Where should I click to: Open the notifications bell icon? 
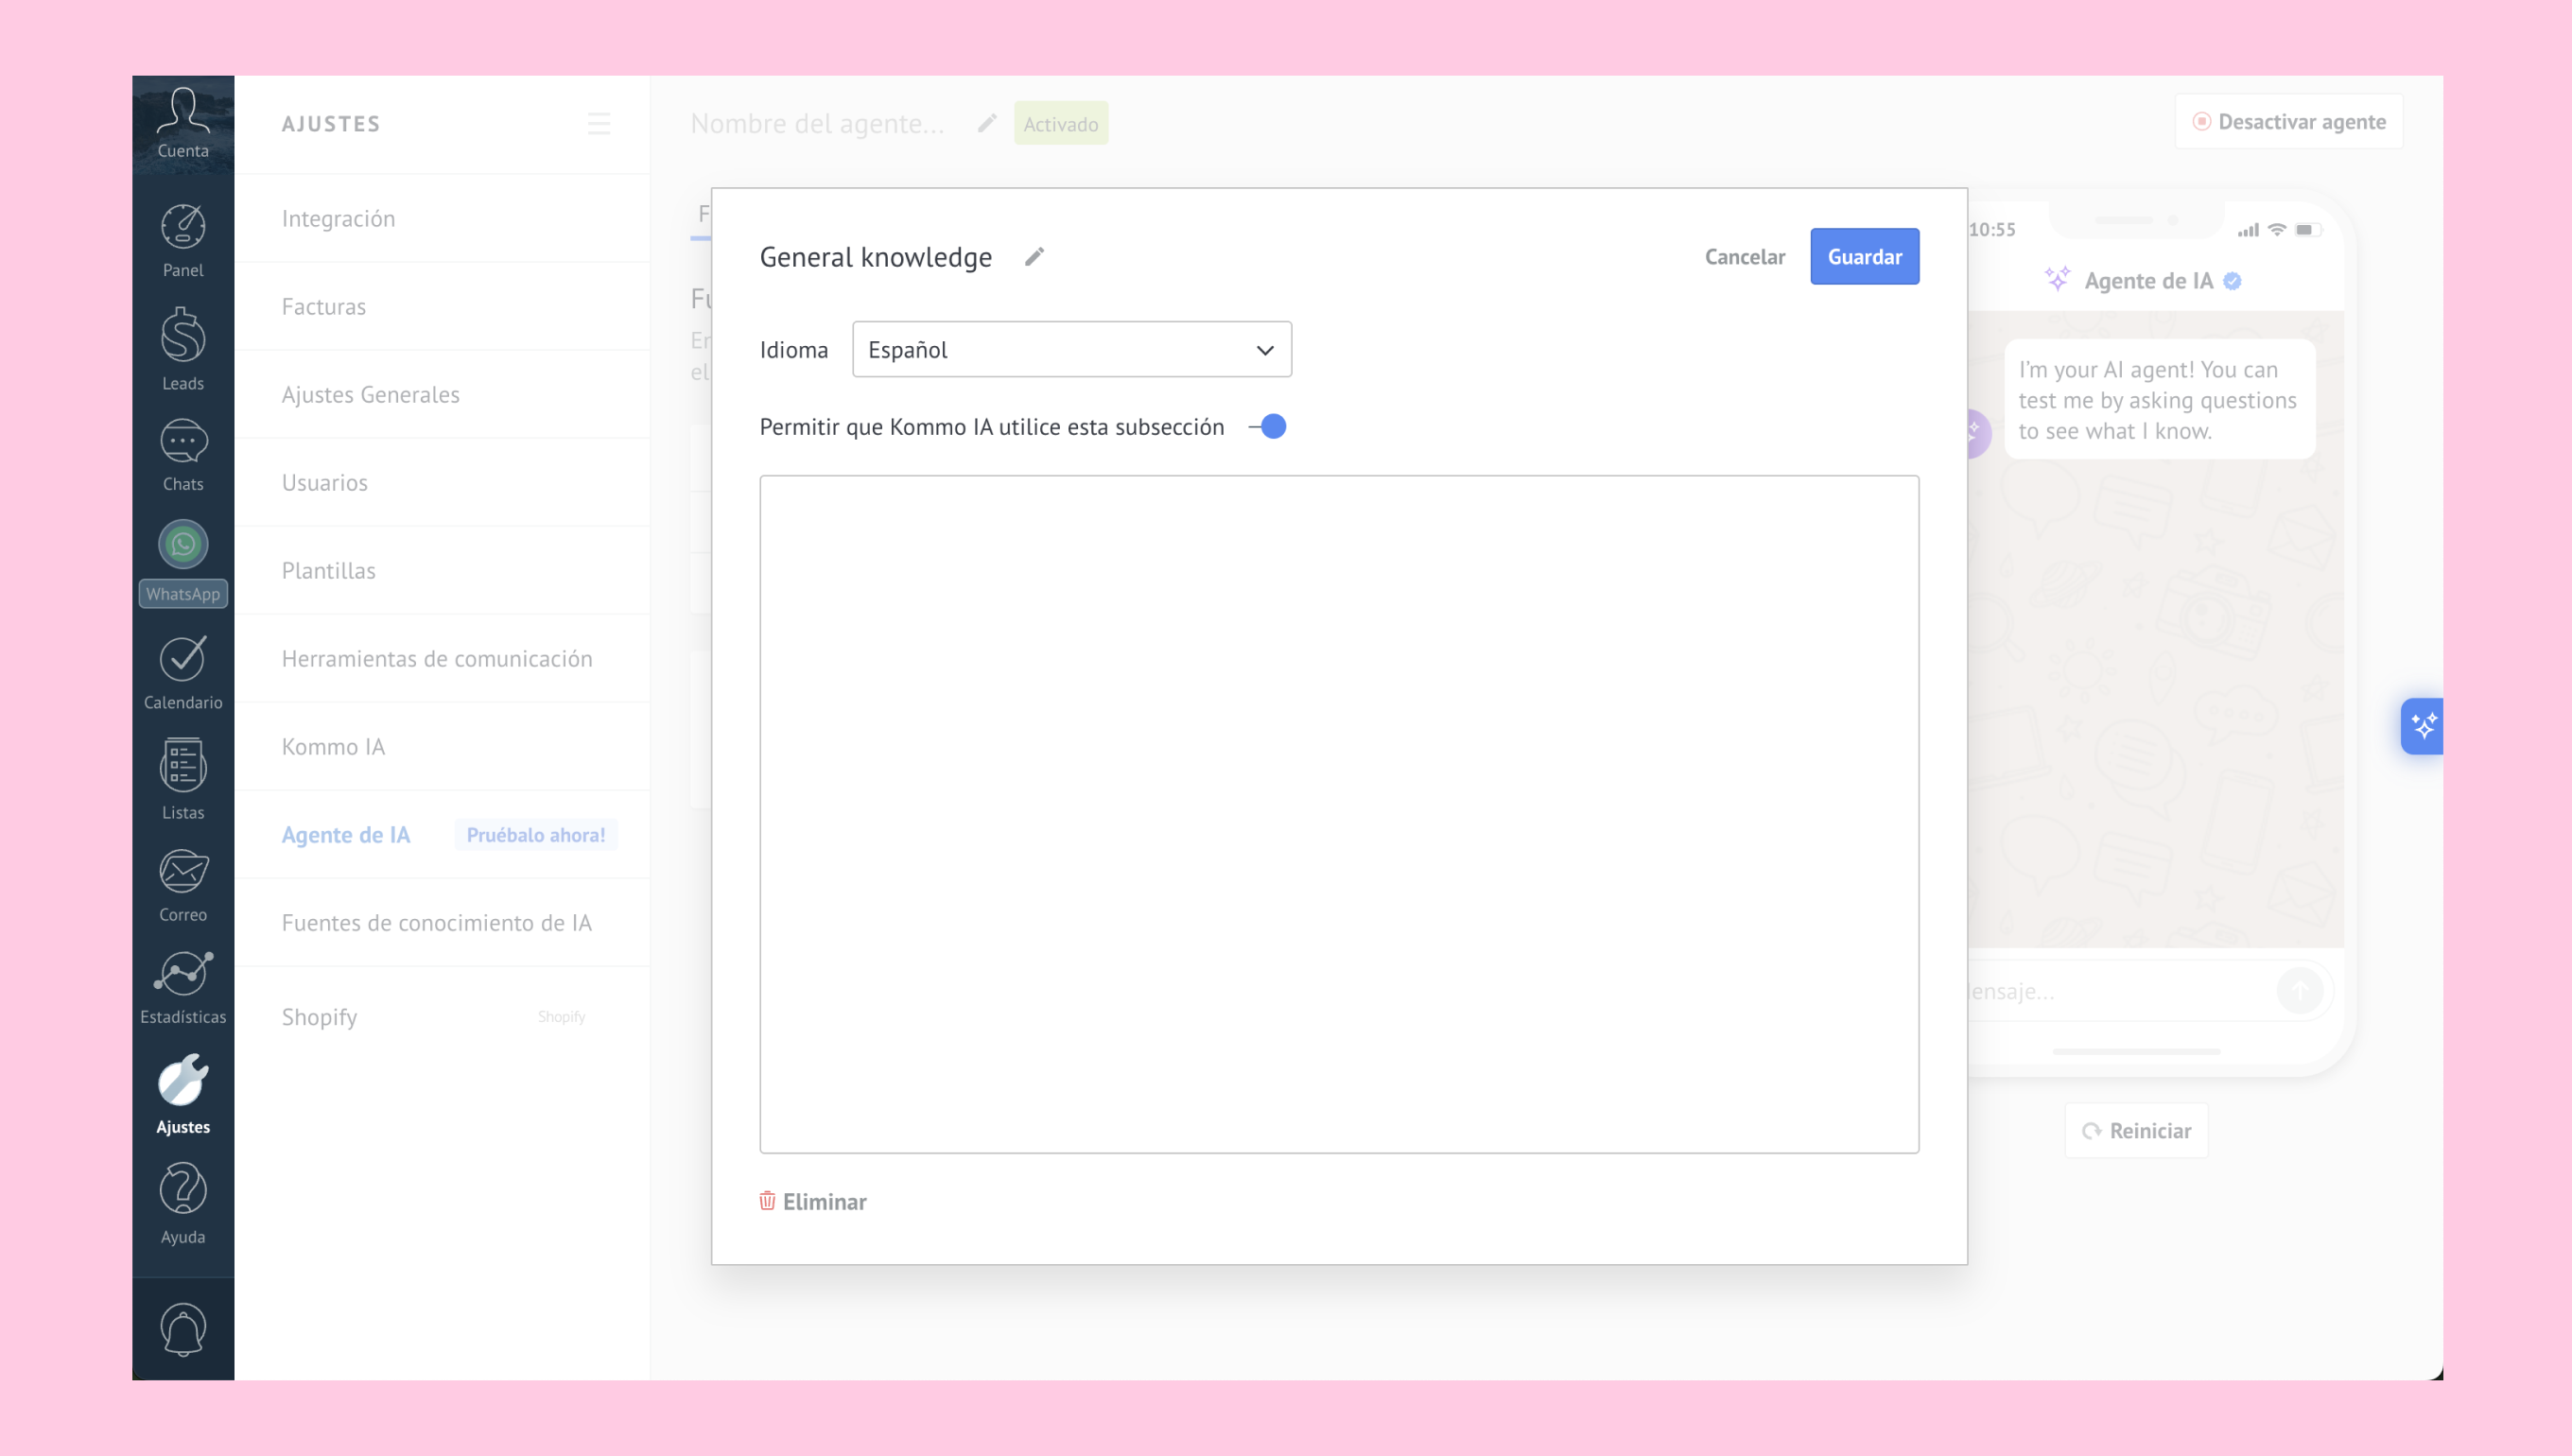(x=183, y=1329)
